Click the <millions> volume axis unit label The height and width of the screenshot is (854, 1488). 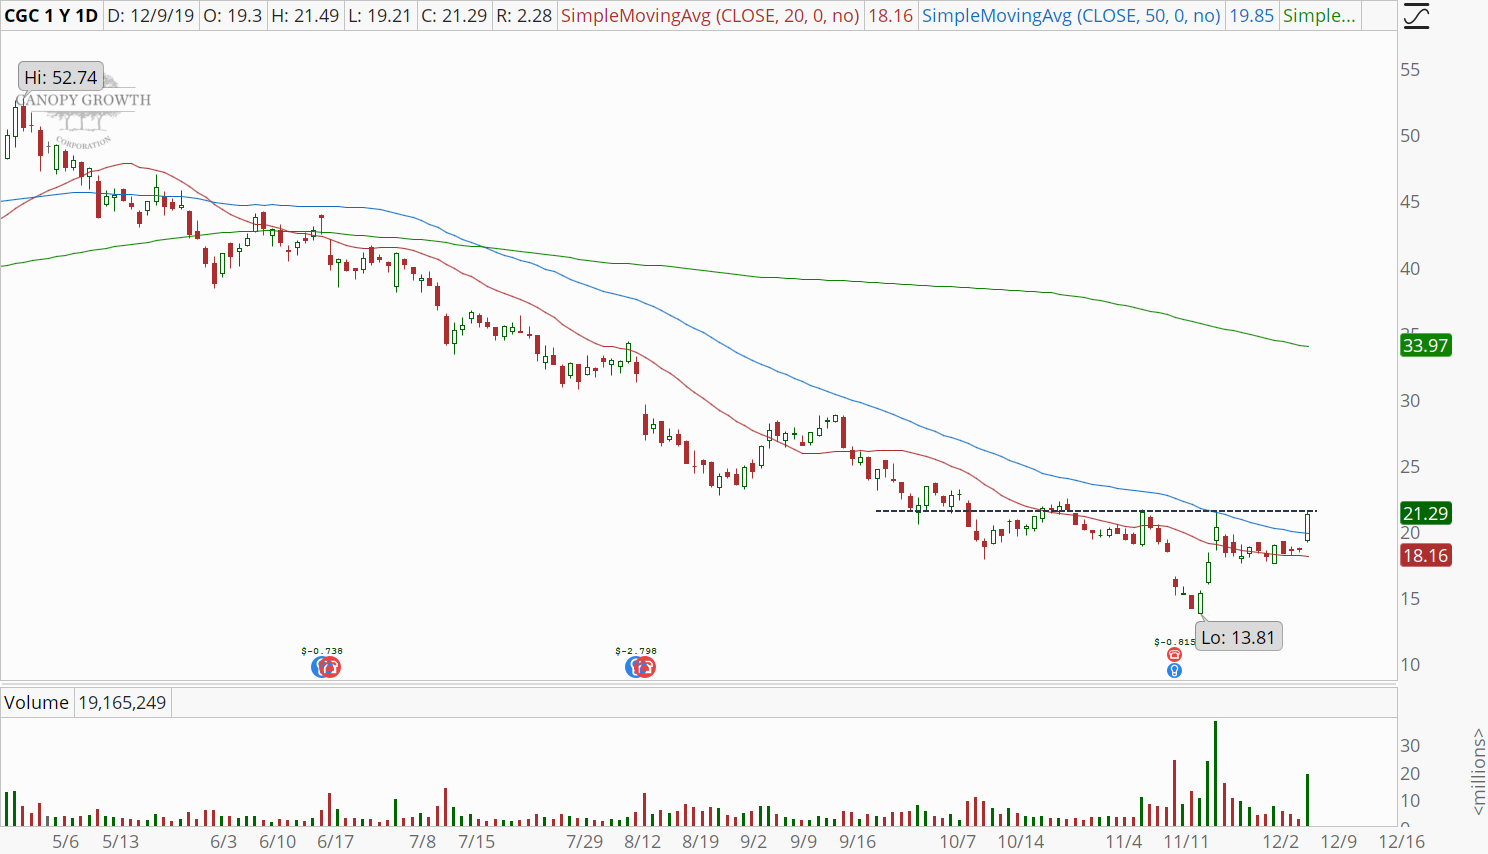(x=1479, y=772)
